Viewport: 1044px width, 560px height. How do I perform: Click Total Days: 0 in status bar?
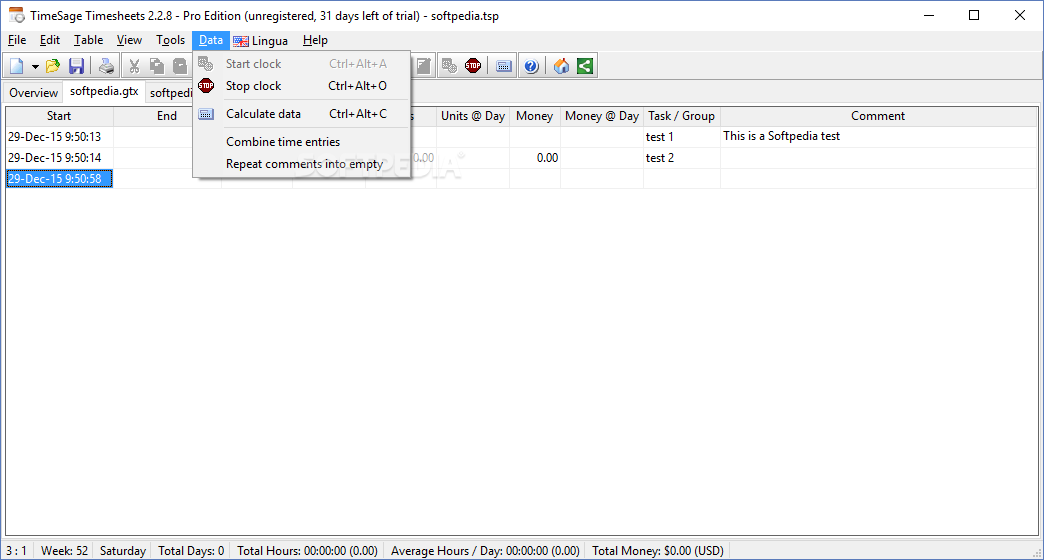click(x=191, y=551)
